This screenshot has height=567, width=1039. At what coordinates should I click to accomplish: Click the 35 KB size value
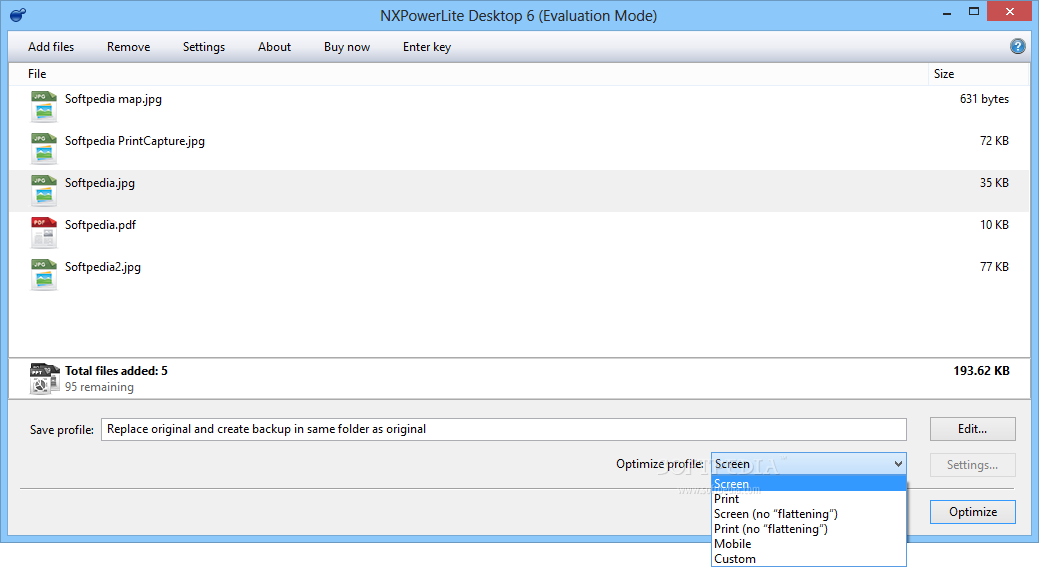[x=994, y=183]
